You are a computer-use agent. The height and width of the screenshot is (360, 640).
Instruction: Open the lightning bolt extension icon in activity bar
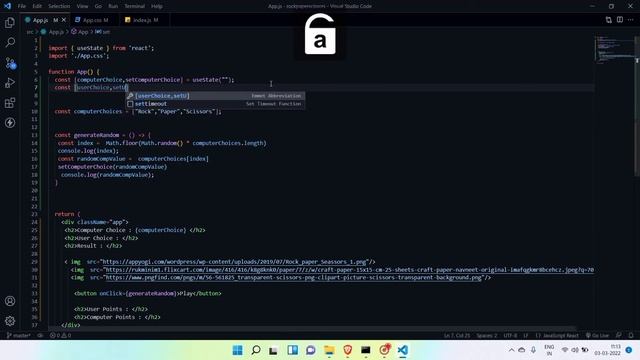pyautogui.click(x=10, y=123)
